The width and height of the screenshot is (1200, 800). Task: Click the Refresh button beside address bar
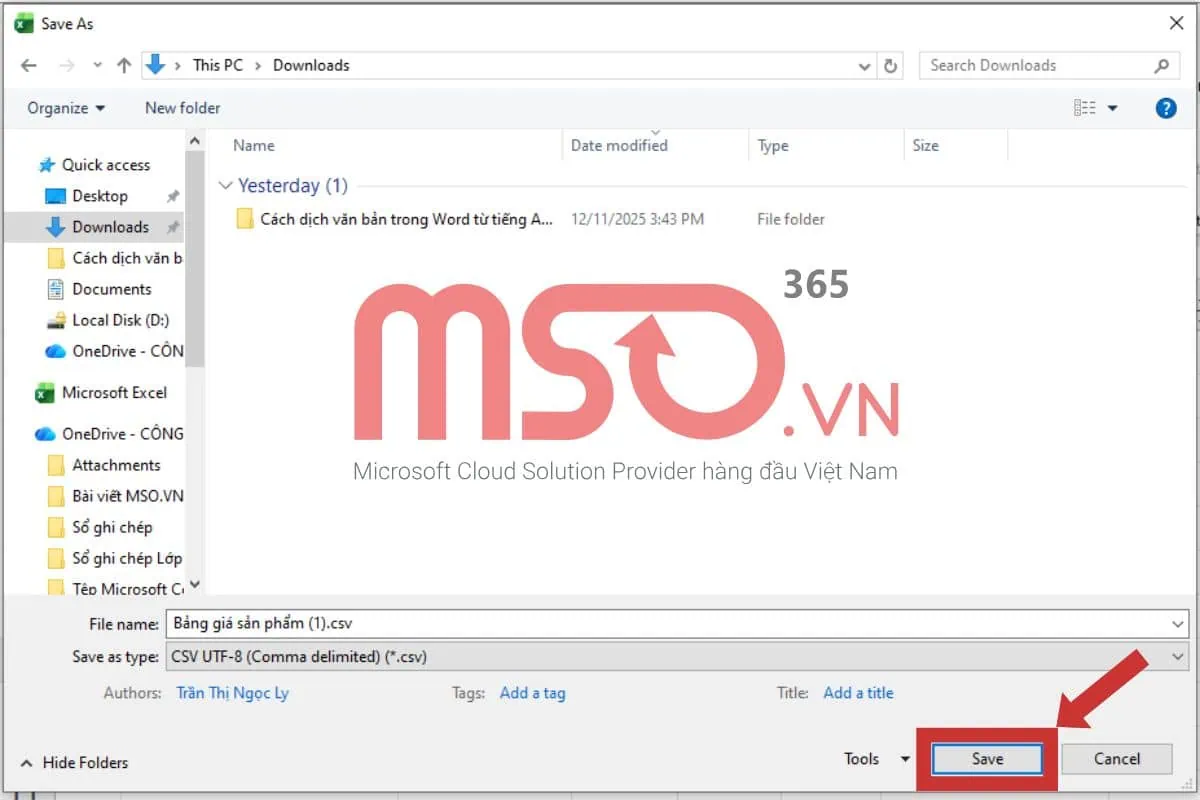coord(890,66)
